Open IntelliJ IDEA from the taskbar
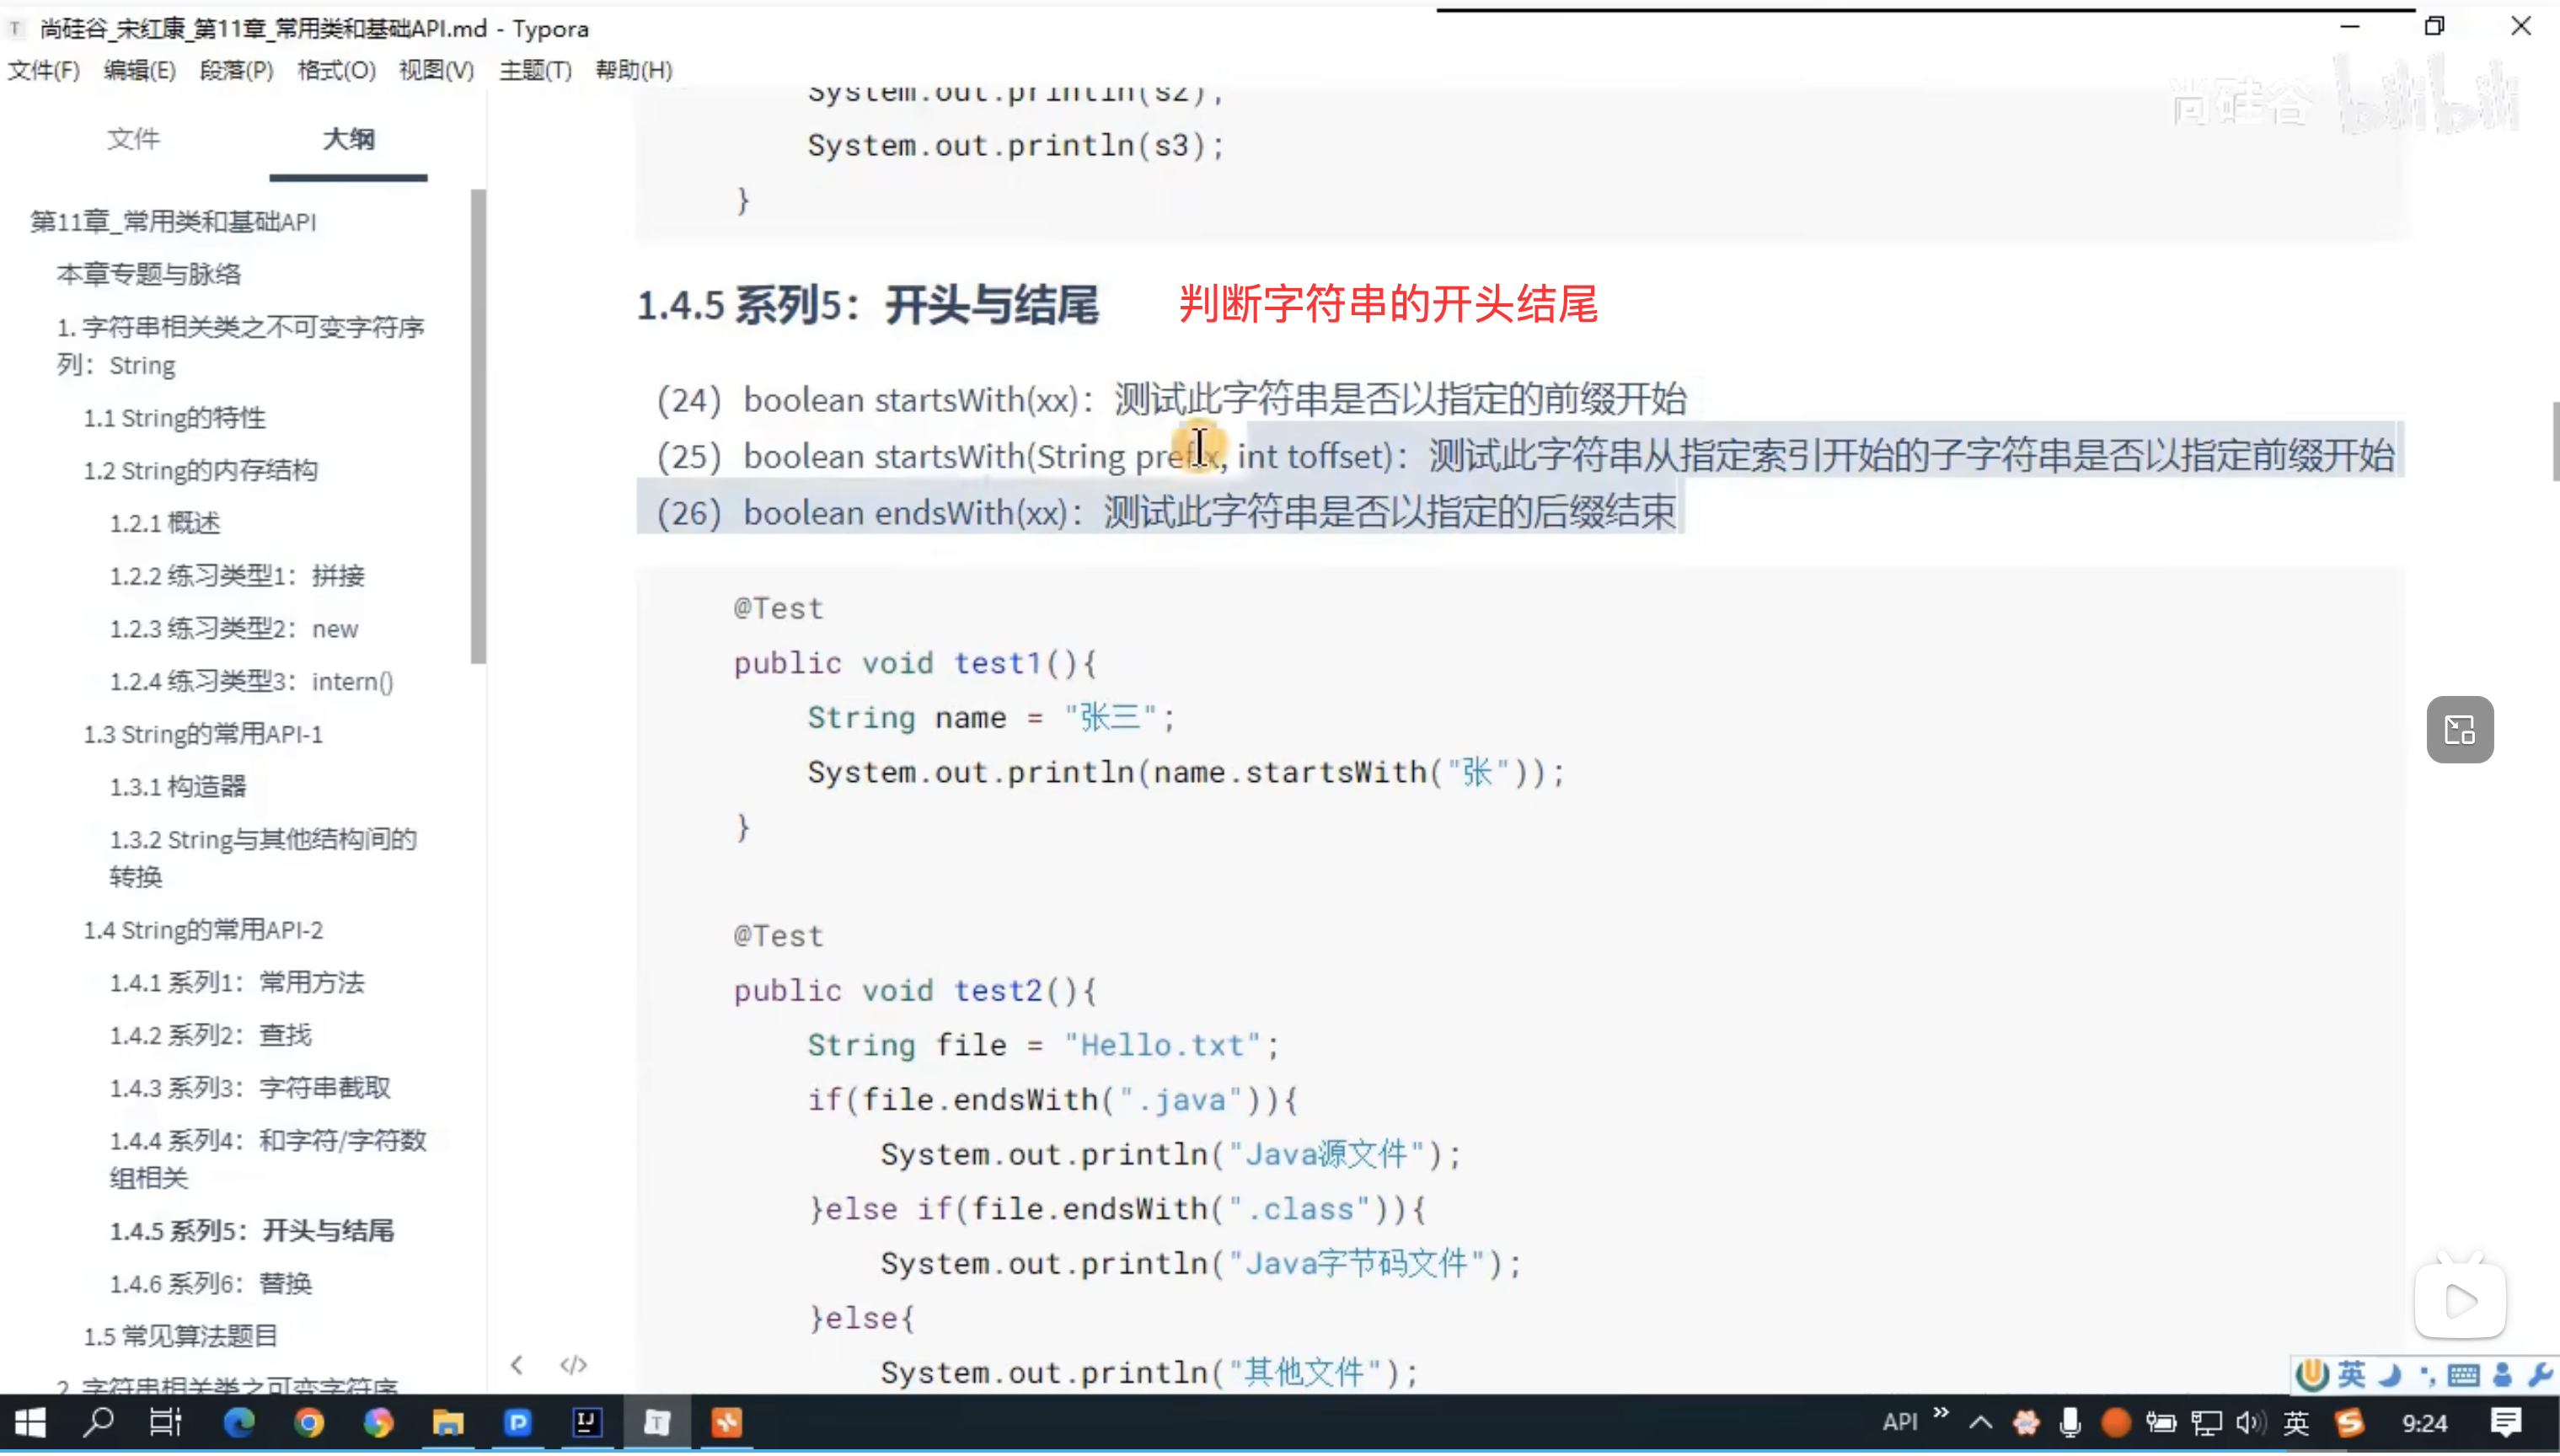The image size is (2560, 1456). pos(587,1422)
